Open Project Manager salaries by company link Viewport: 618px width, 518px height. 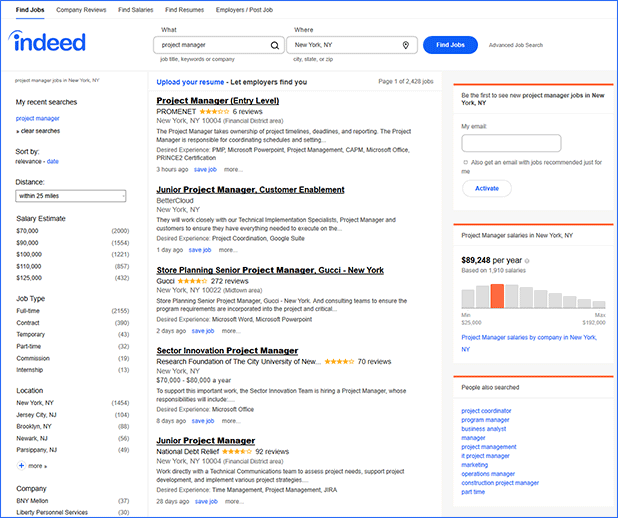(529, 343)
